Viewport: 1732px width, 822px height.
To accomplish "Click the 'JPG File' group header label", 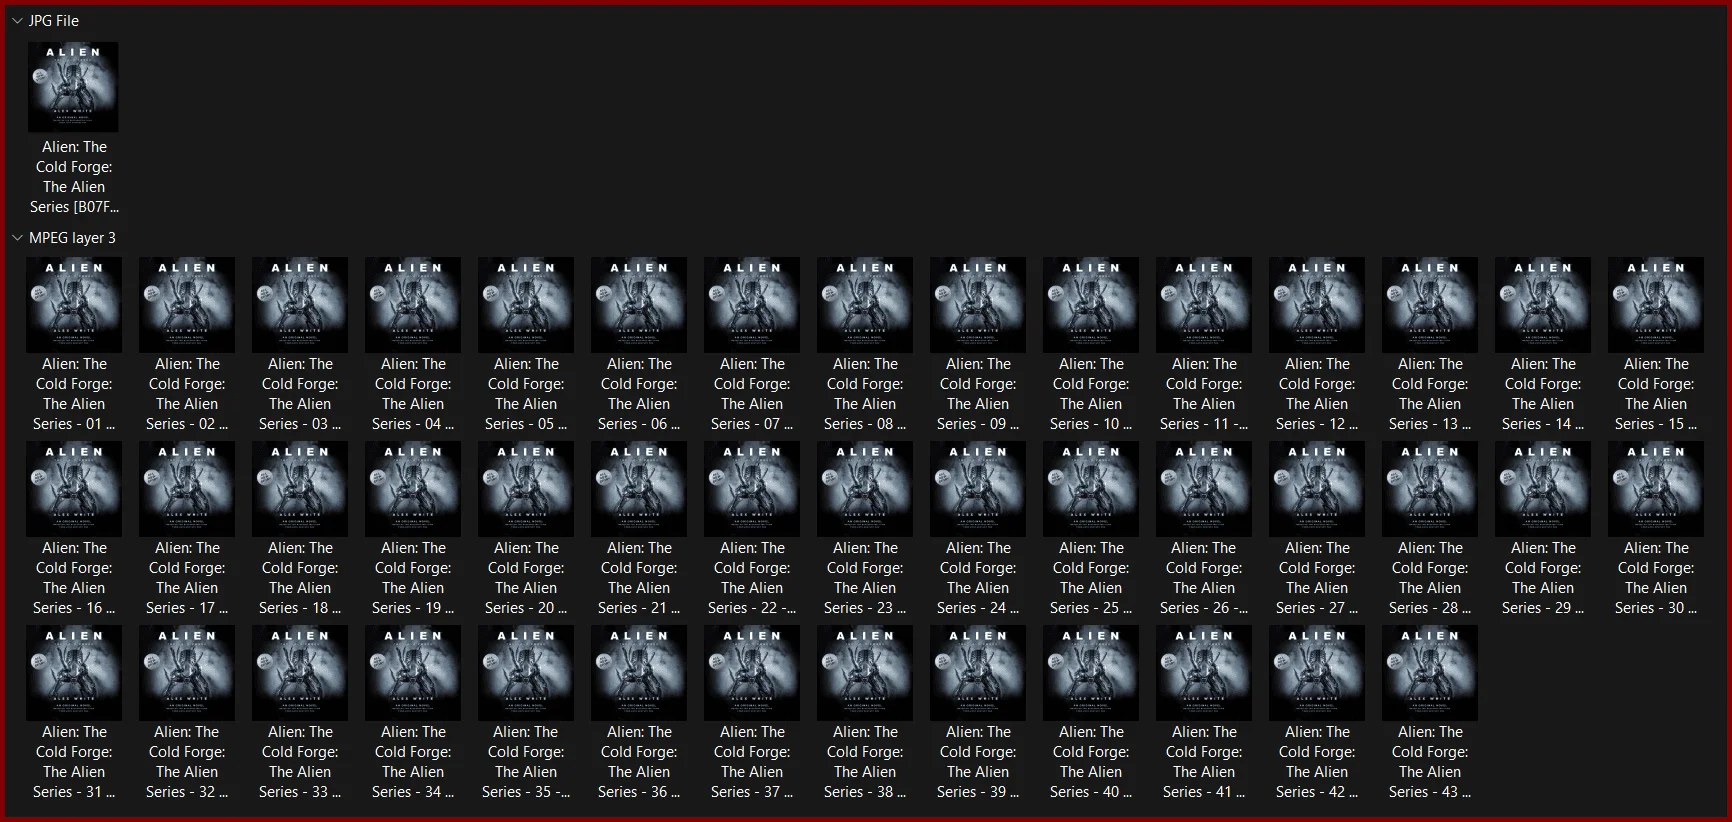I will (54, 21).
